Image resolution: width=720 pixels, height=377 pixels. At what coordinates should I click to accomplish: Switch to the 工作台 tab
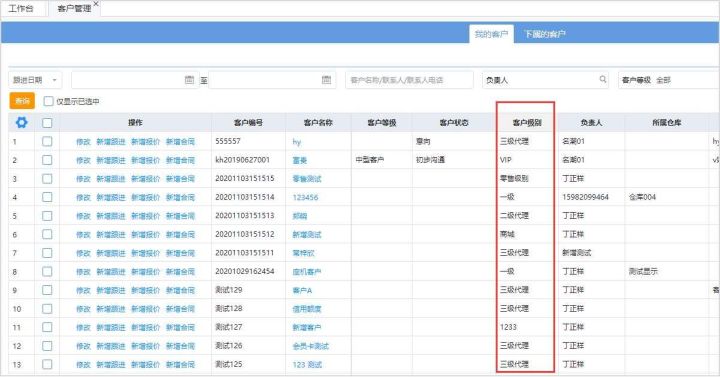[21, 8]
